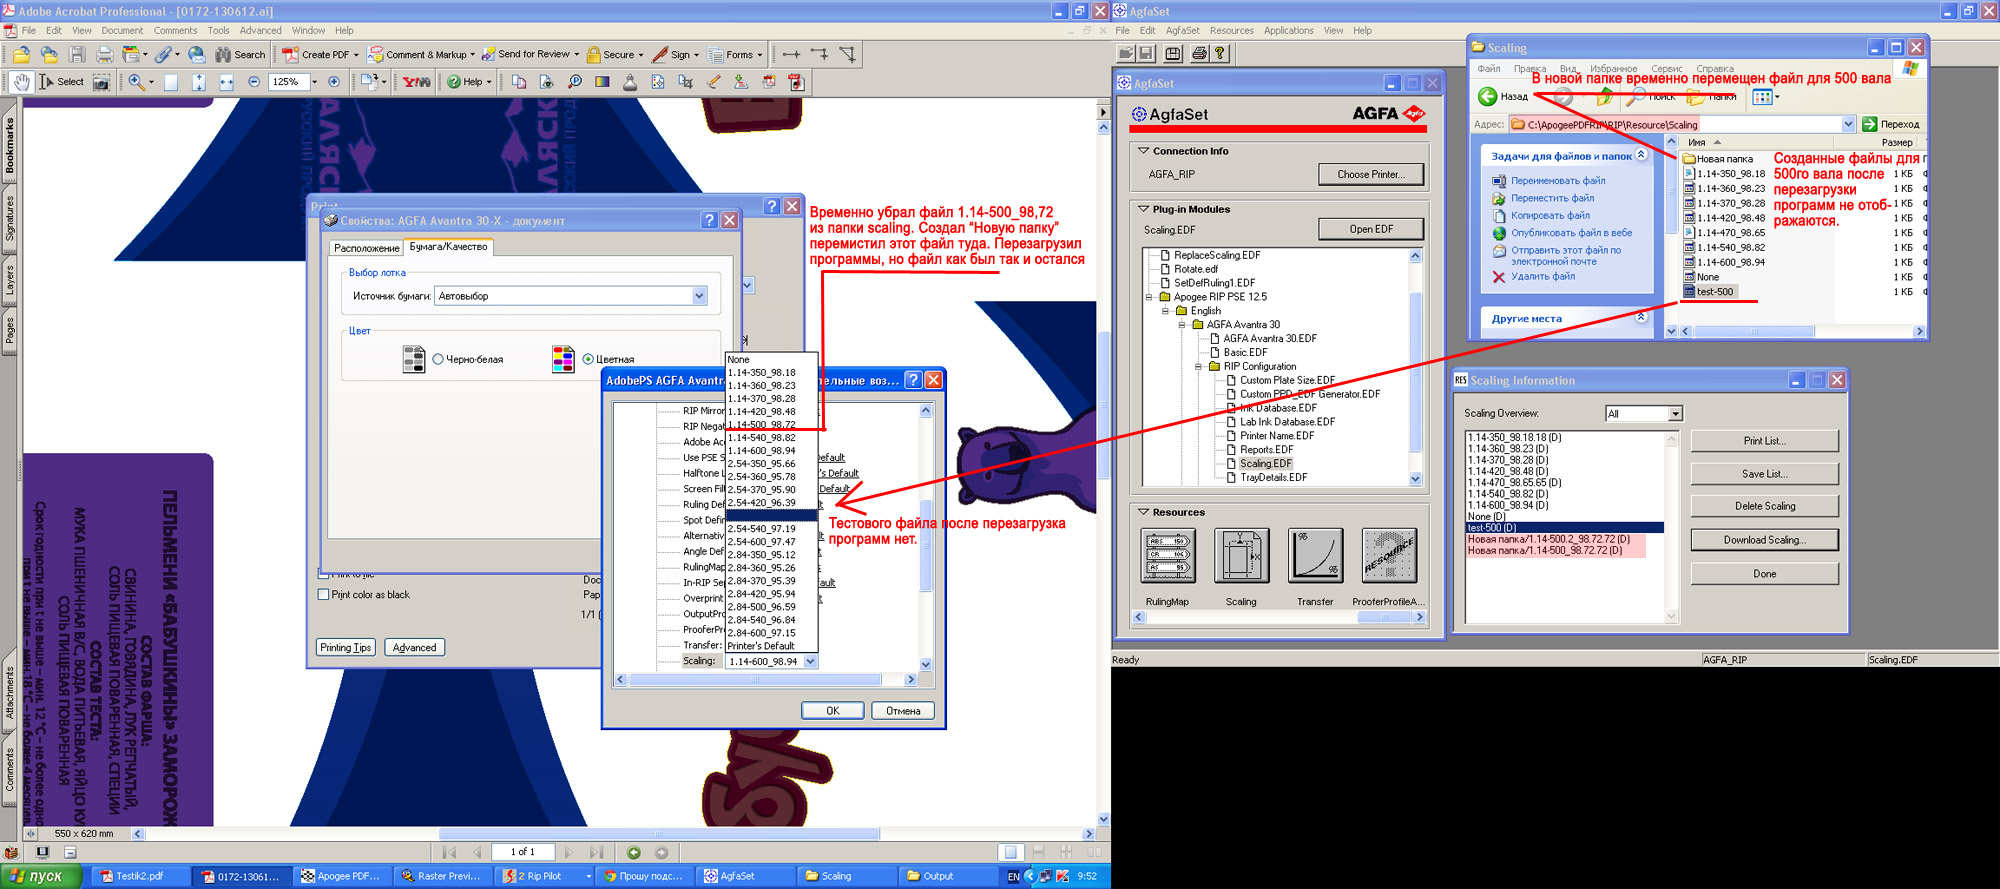Screen dimensions: 2000x889
Task: Collapse the RIP Configuration tree folder
Action: click(1198, 367)
